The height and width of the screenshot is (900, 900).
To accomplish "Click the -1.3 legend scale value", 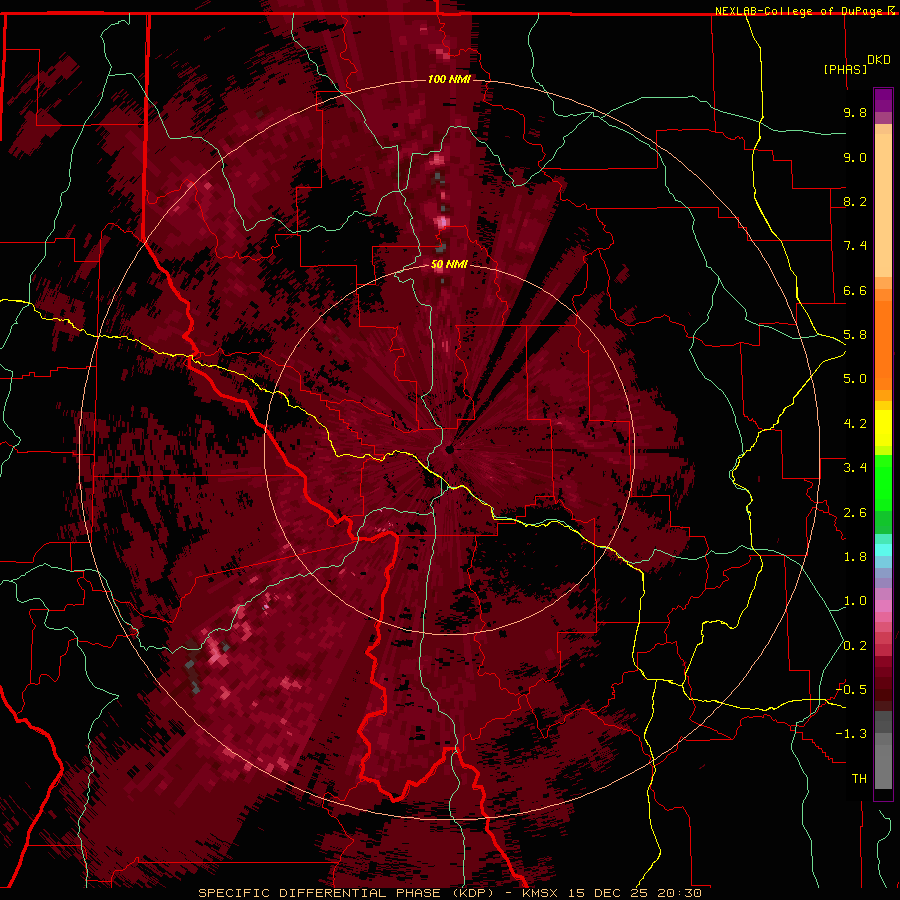I will (851, 734).
